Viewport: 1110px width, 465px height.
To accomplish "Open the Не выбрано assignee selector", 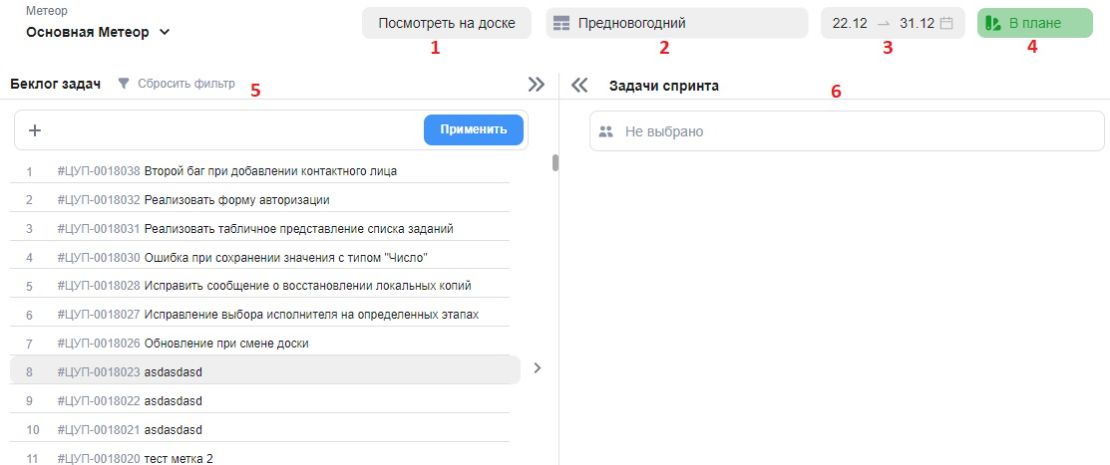I will (x=847, y=131).
